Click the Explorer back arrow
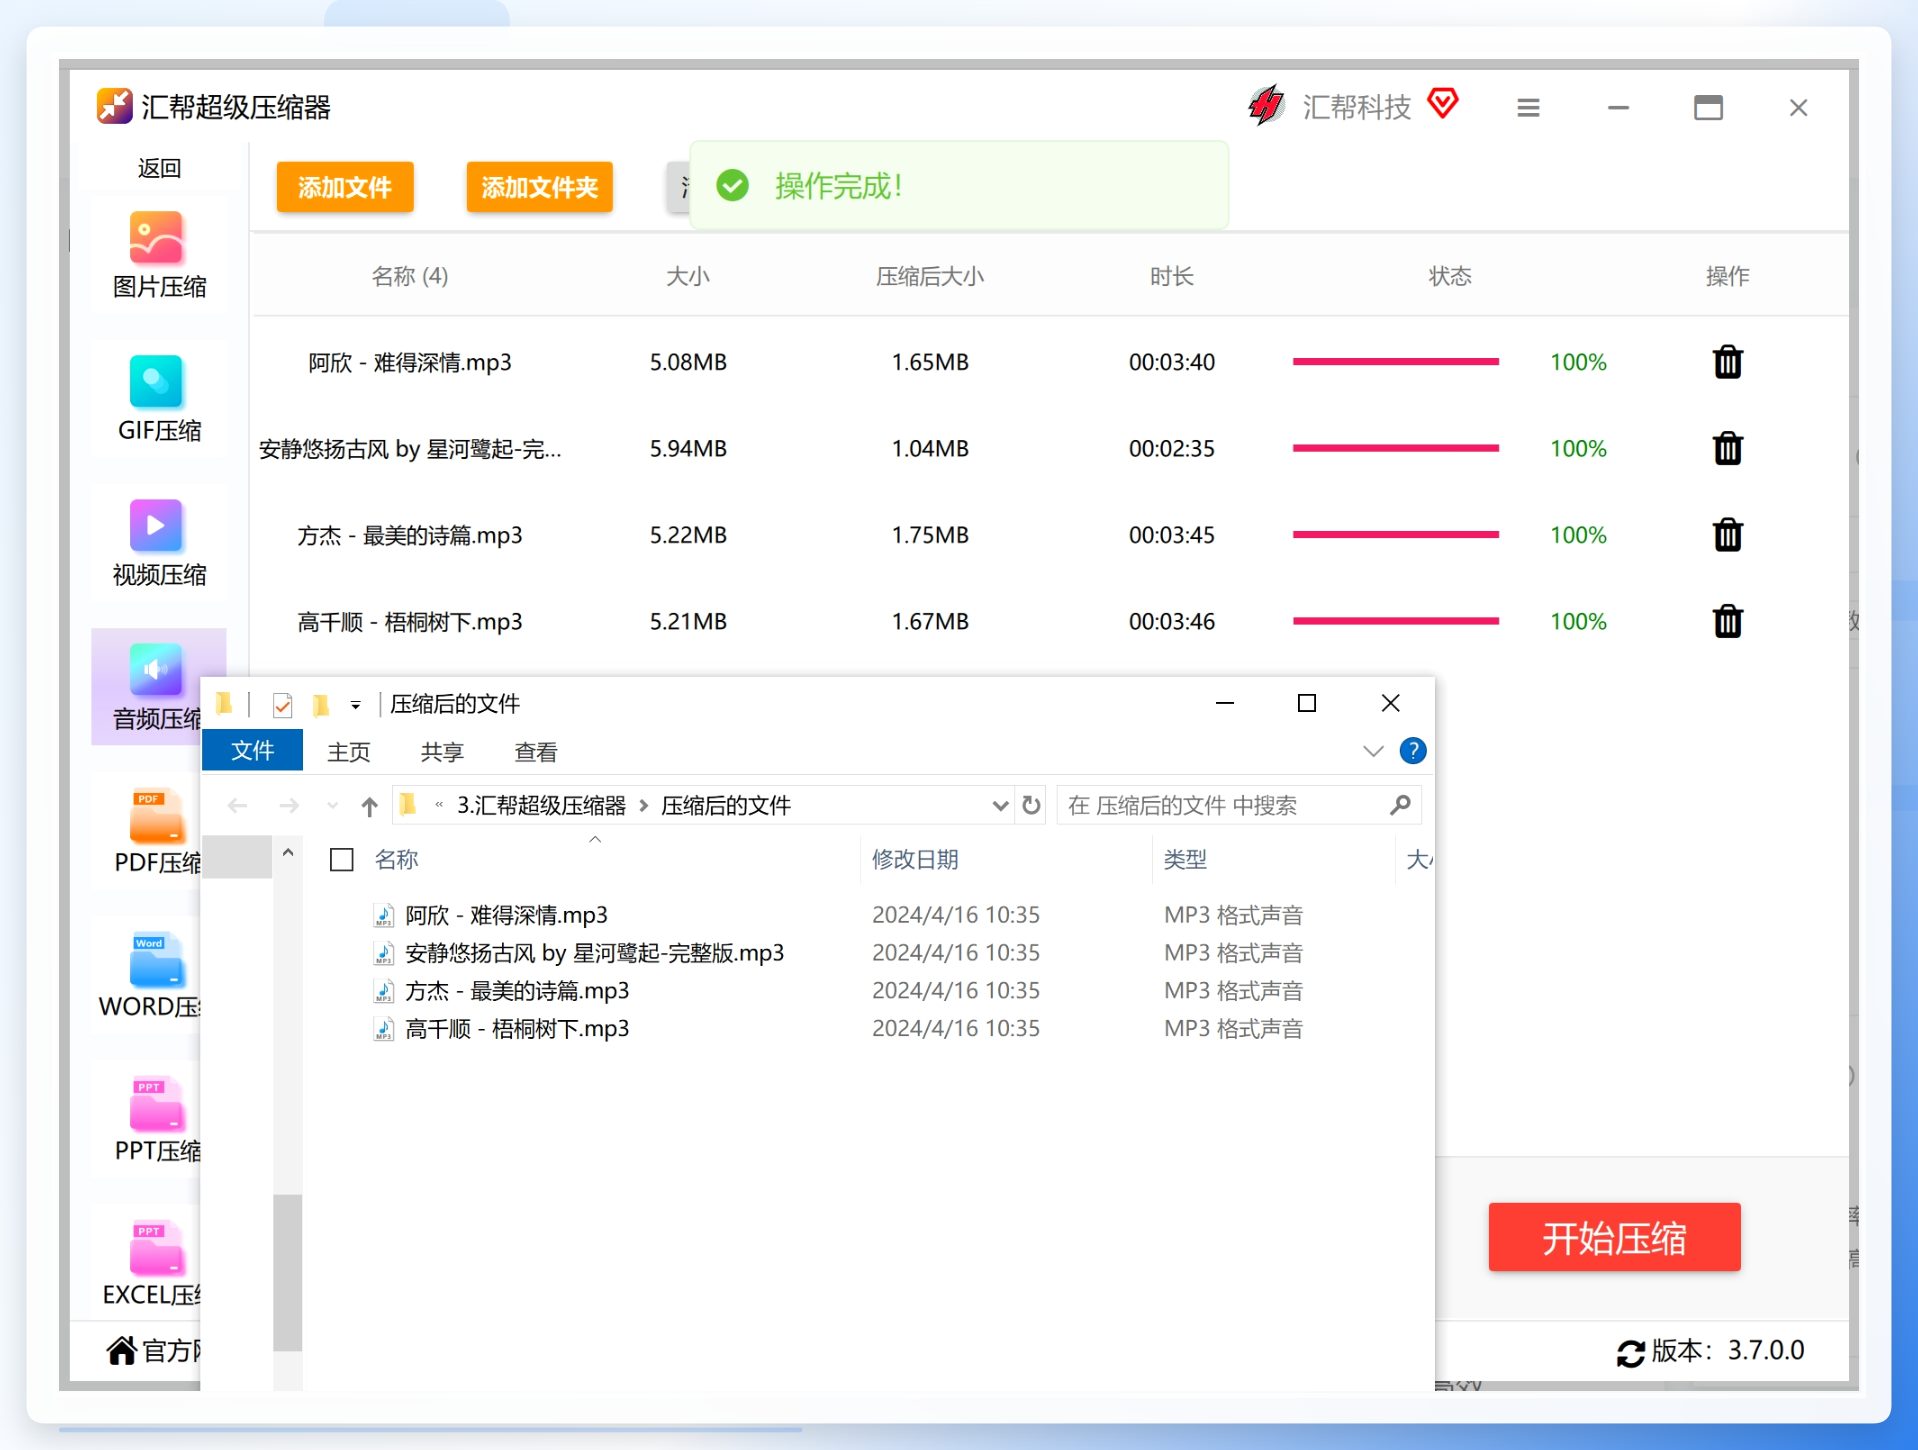 pos(237,805)
